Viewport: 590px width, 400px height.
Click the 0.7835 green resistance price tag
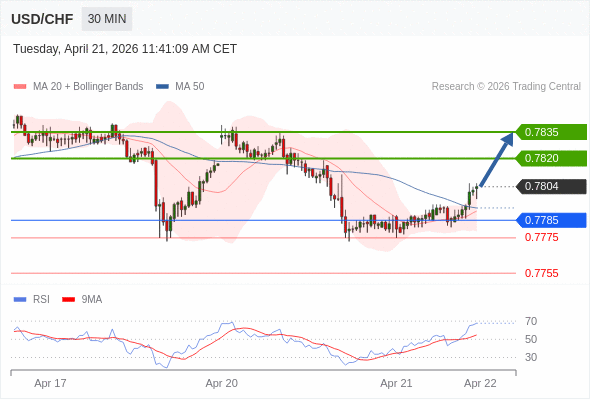(551, 132)
